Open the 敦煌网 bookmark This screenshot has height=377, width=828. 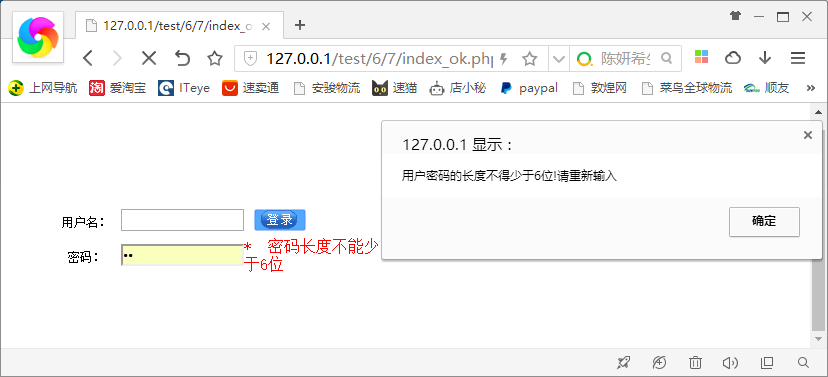click(x=600, y=88)
